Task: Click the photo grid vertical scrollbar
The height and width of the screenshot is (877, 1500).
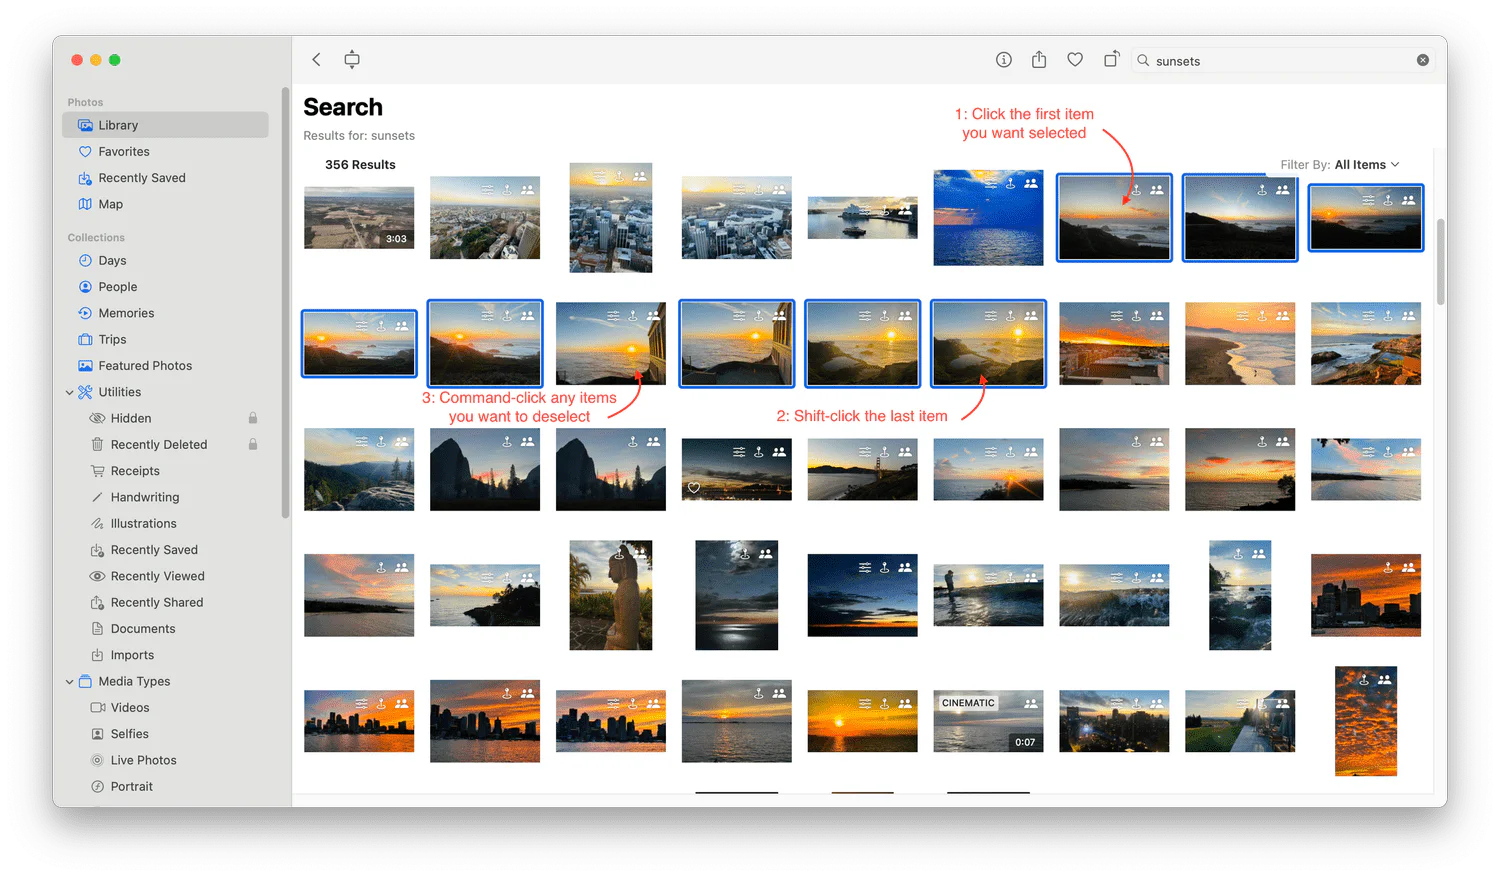Action: (x=1440, y=262)
